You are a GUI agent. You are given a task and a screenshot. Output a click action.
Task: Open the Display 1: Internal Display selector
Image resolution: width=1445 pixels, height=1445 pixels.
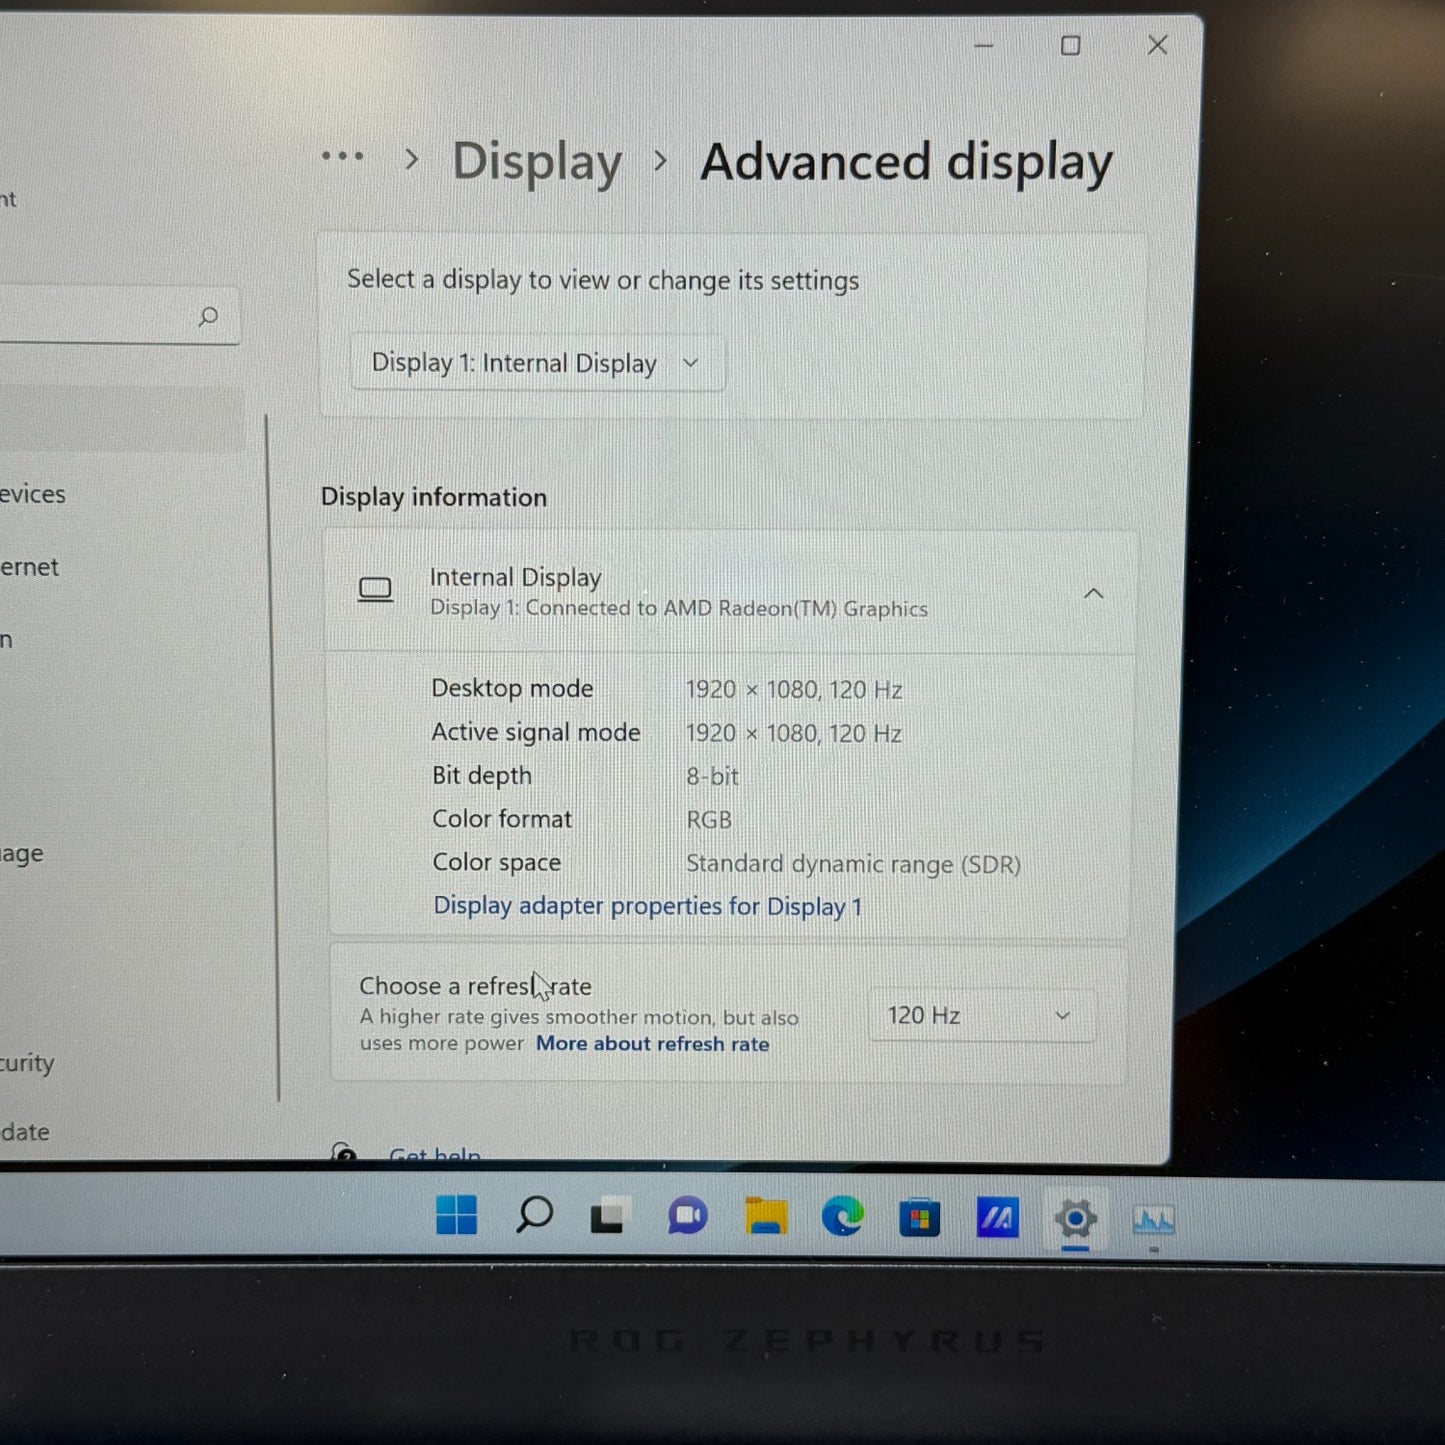[537, 363]
